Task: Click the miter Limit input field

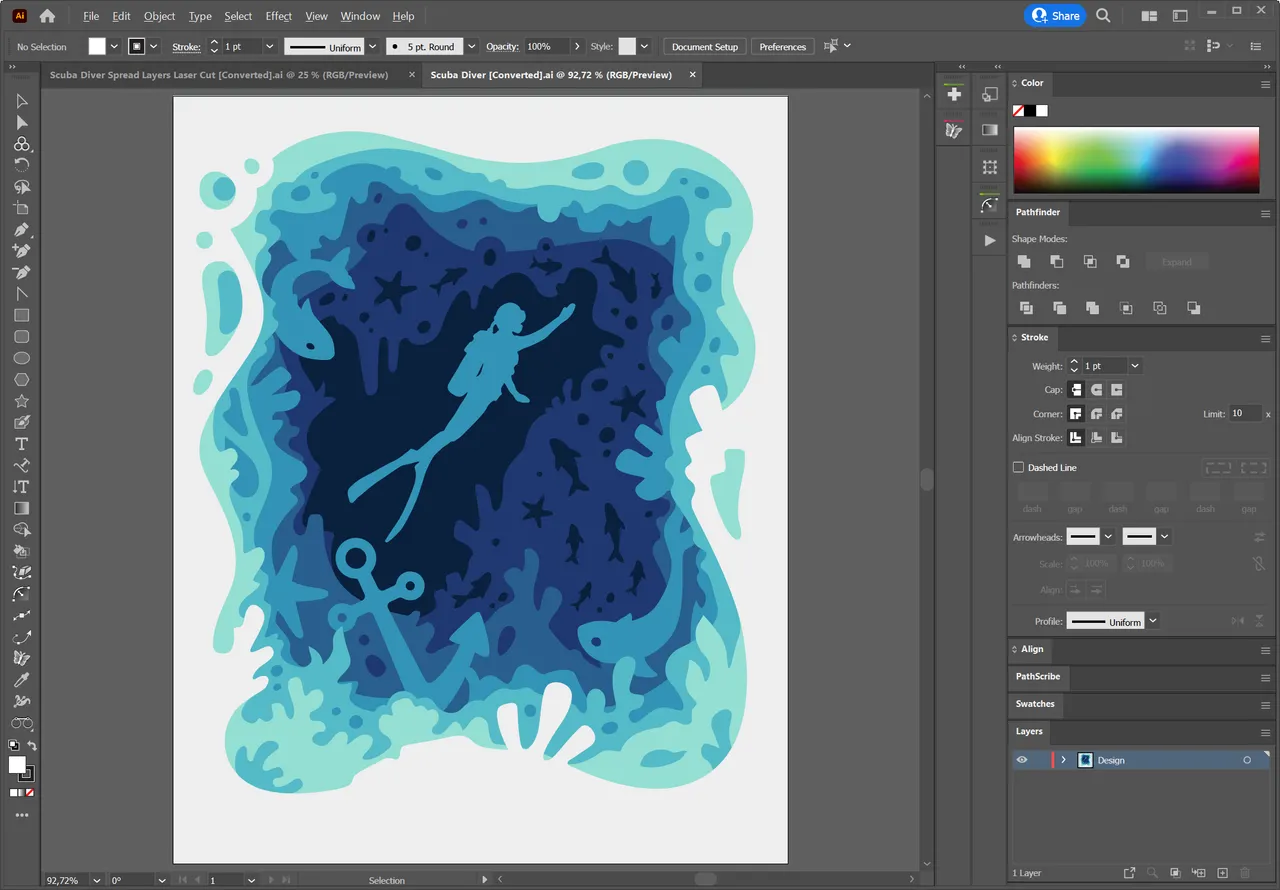Action: (x=1245, y=413)
